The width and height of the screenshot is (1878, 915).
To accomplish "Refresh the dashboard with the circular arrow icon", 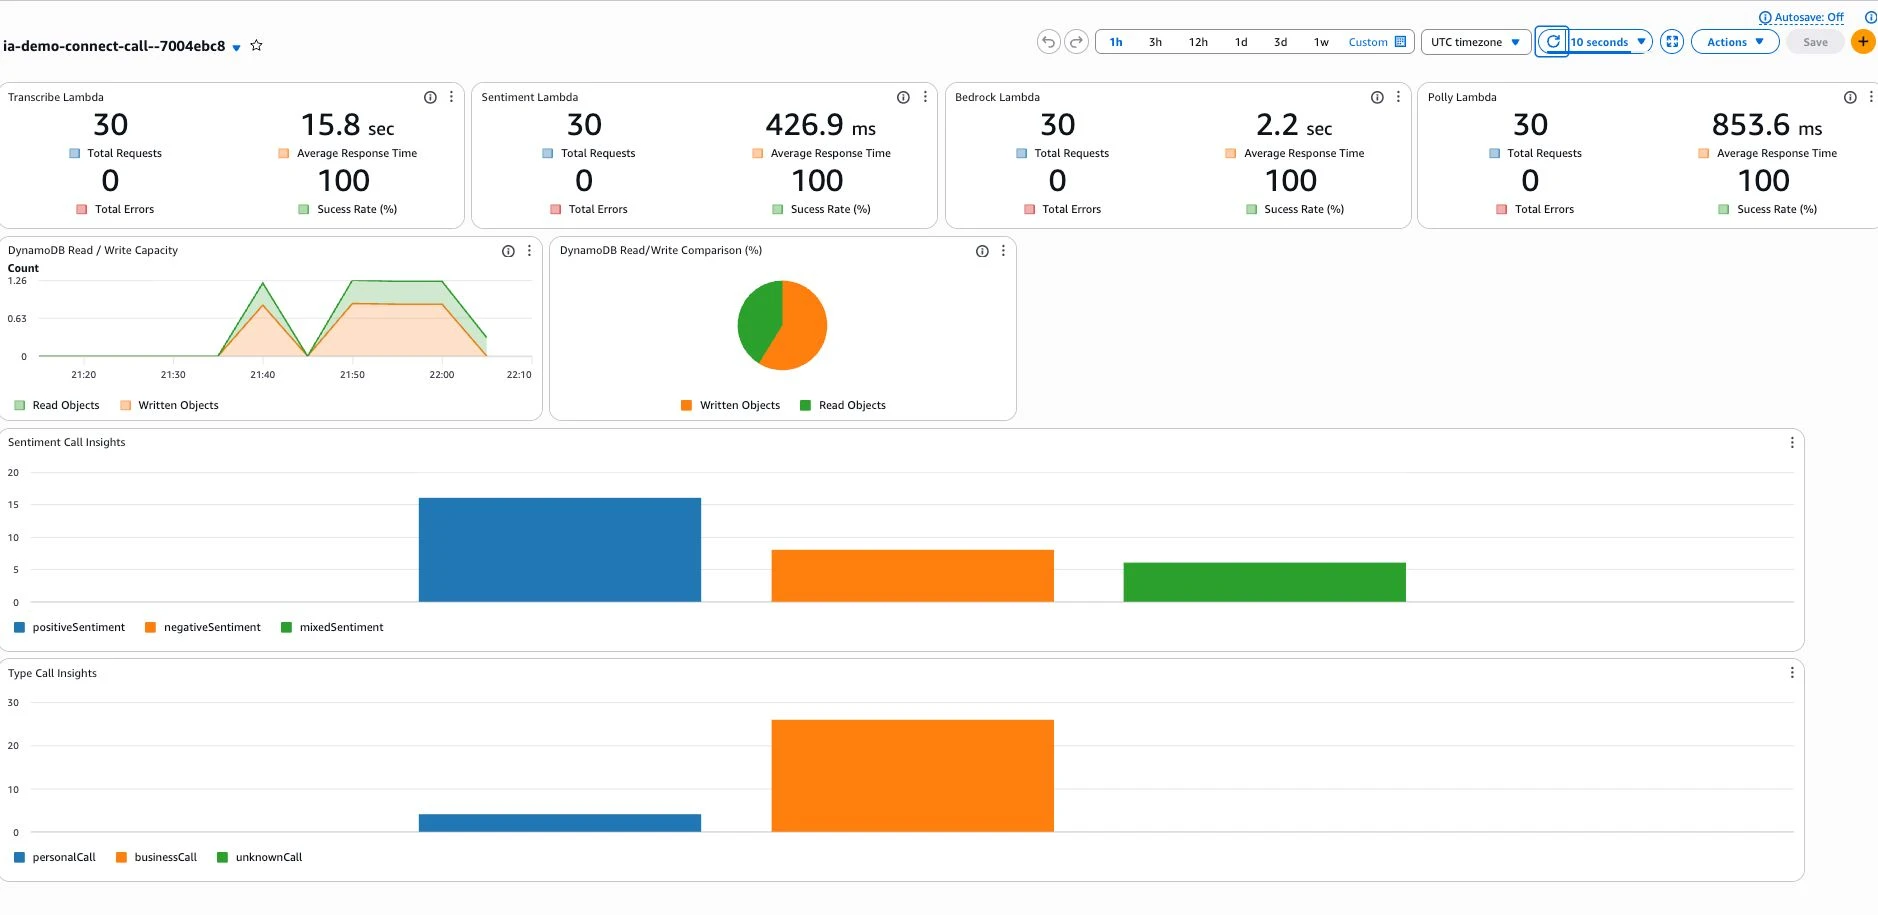I will point(1552,42).
